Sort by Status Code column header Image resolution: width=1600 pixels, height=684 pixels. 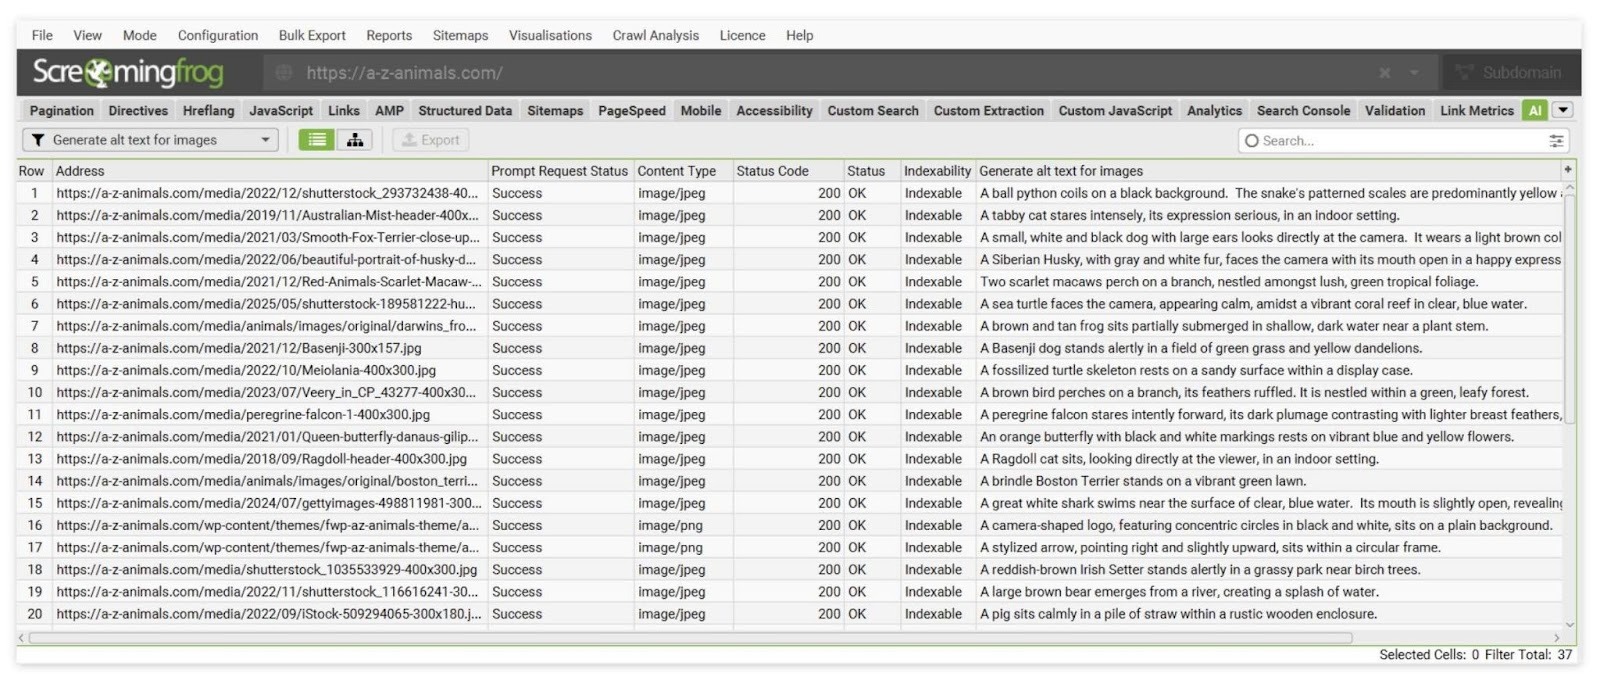tap(772, 171)
